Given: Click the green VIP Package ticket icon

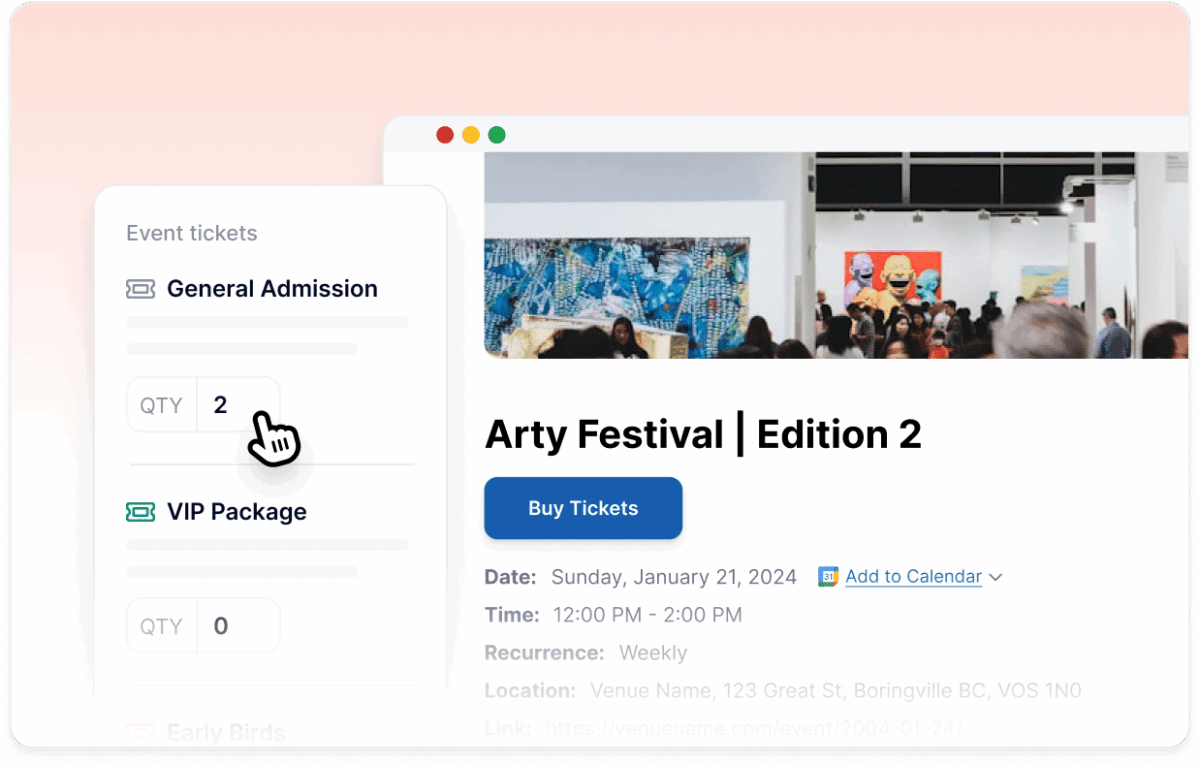Looking at the screenshot, I should click(140, 512).
